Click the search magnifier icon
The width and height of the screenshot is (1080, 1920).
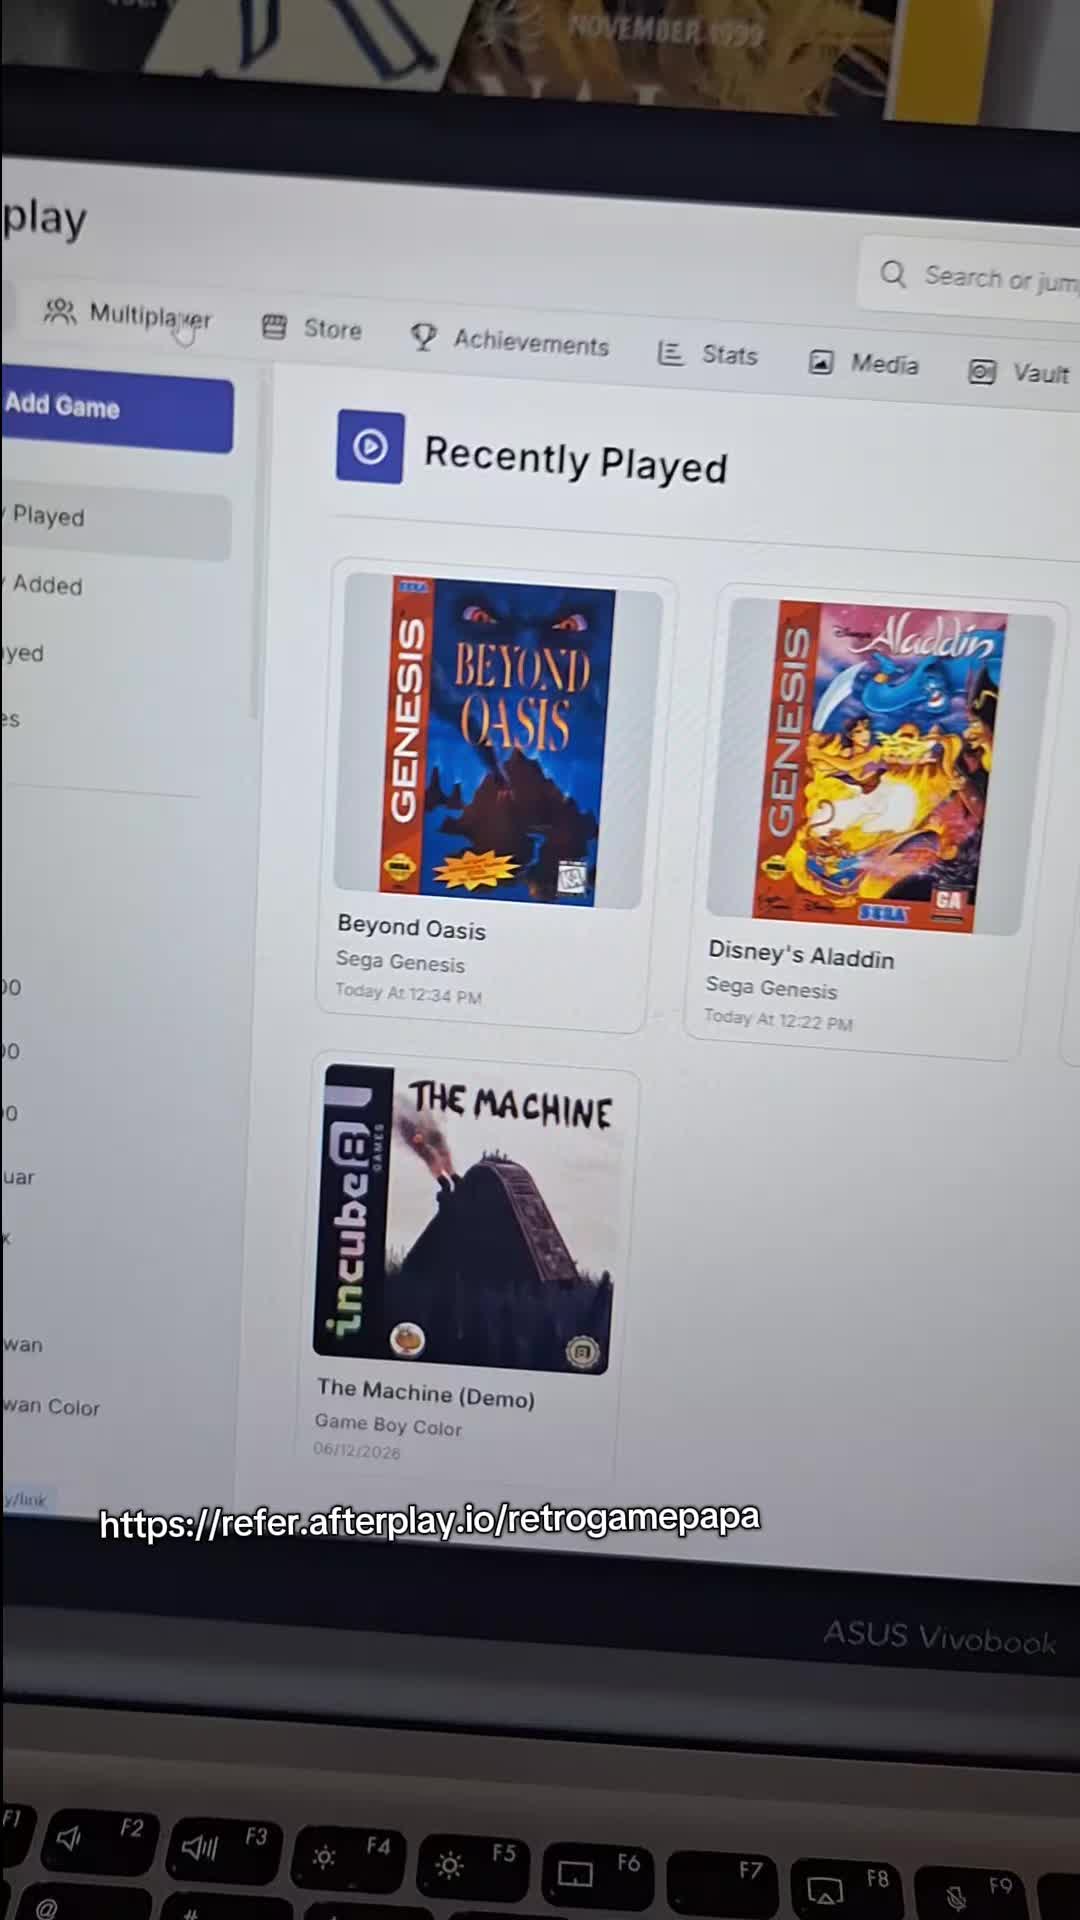(x=893, y=274)
